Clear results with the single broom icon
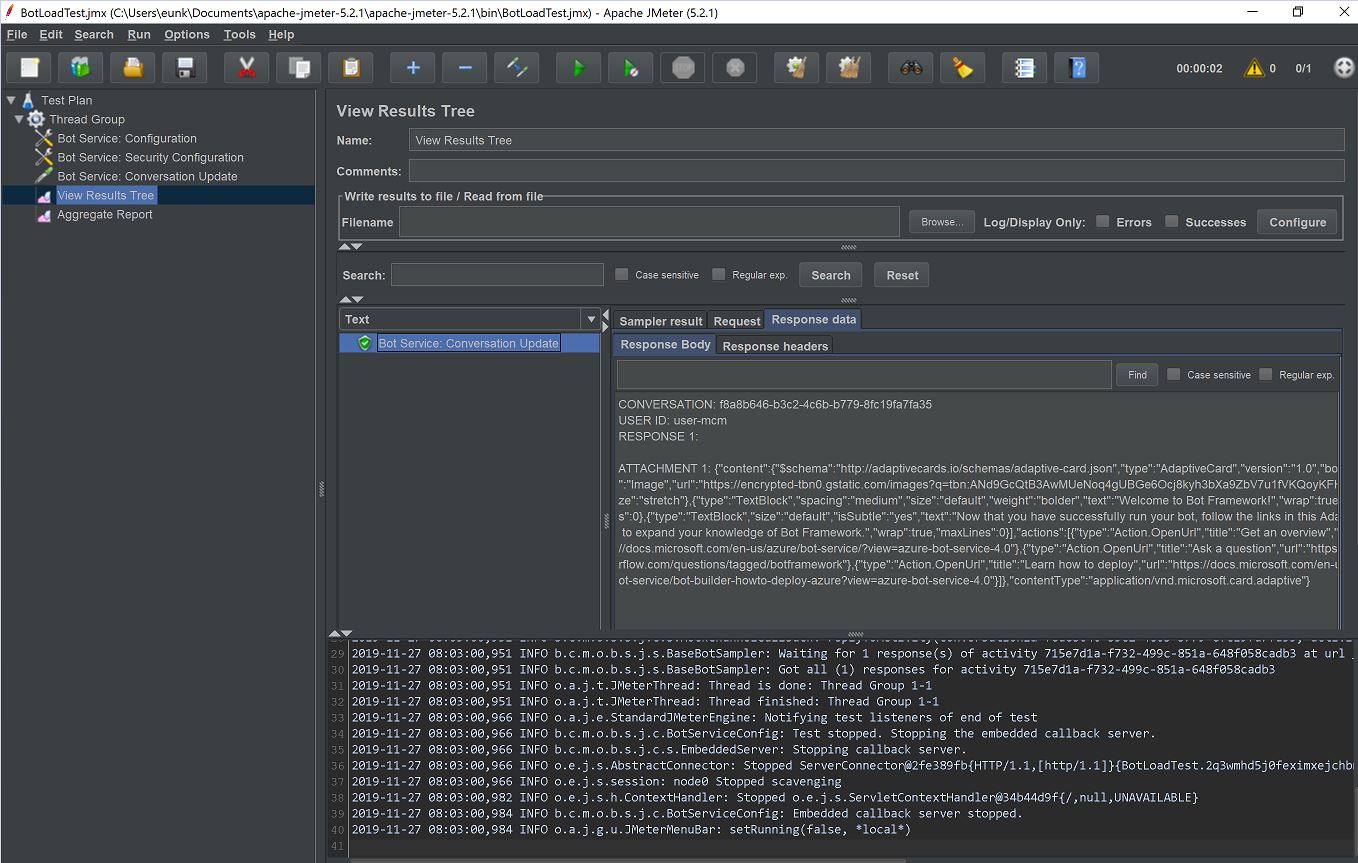Viewport: 1358px width, 863px height. click(x=797, y=68)
